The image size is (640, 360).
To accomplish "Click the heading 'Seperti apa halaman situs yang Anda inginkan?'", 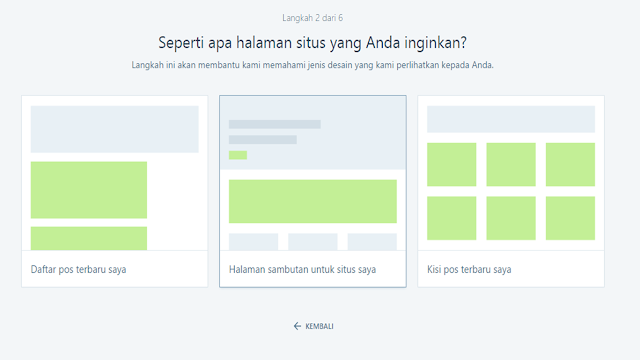I will click(313, 43).
